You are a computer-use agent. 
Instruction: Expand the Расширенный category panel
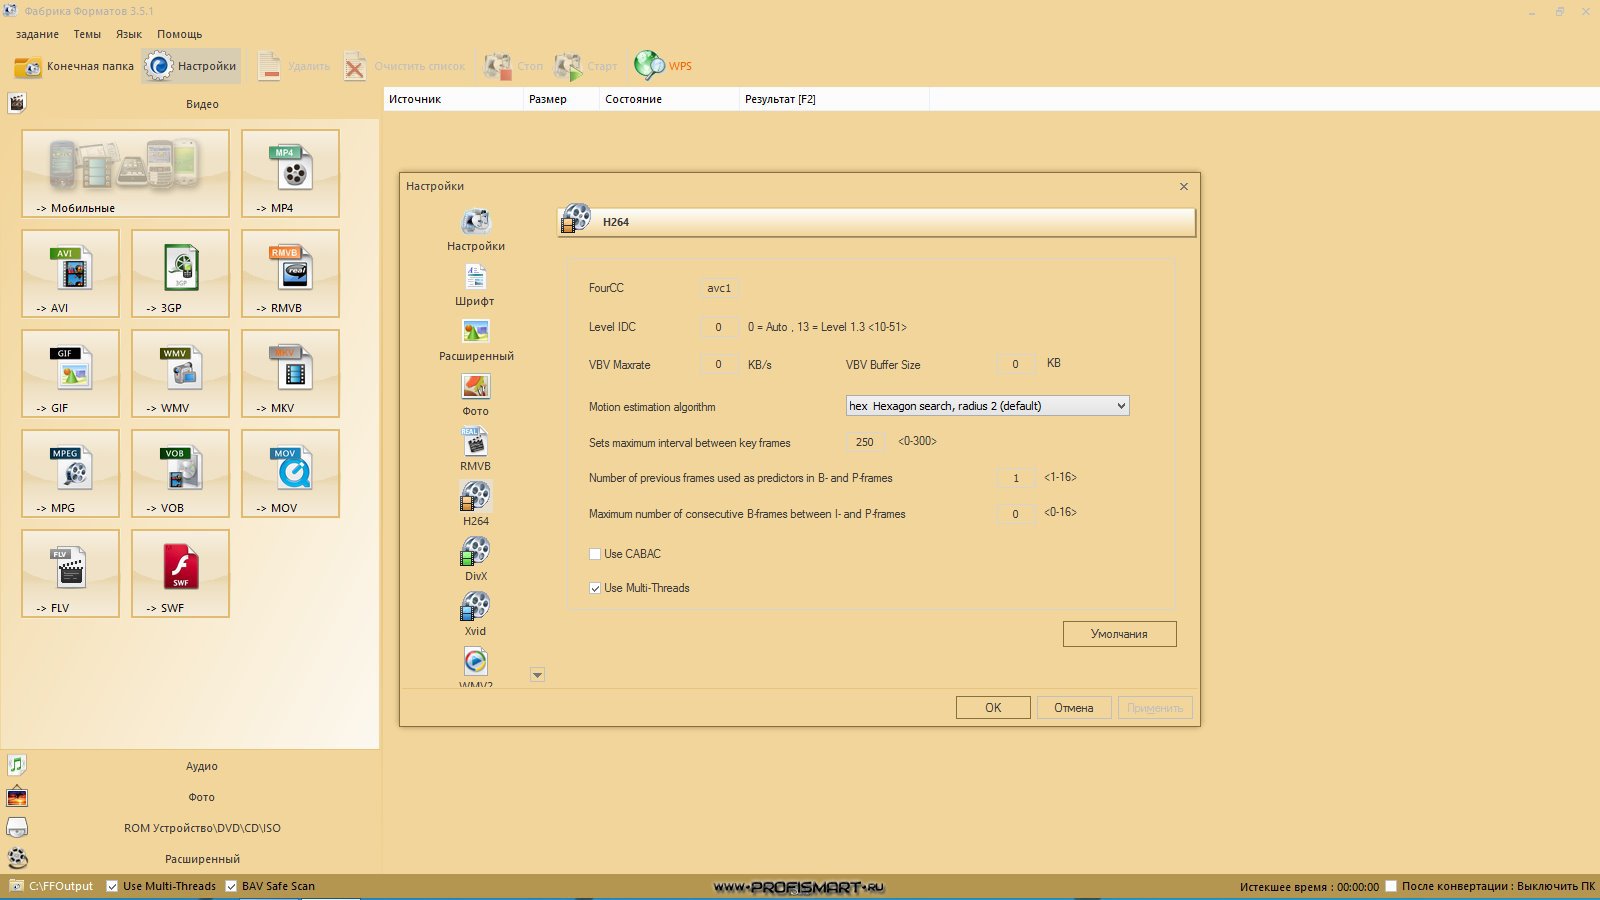coord(190,859)
